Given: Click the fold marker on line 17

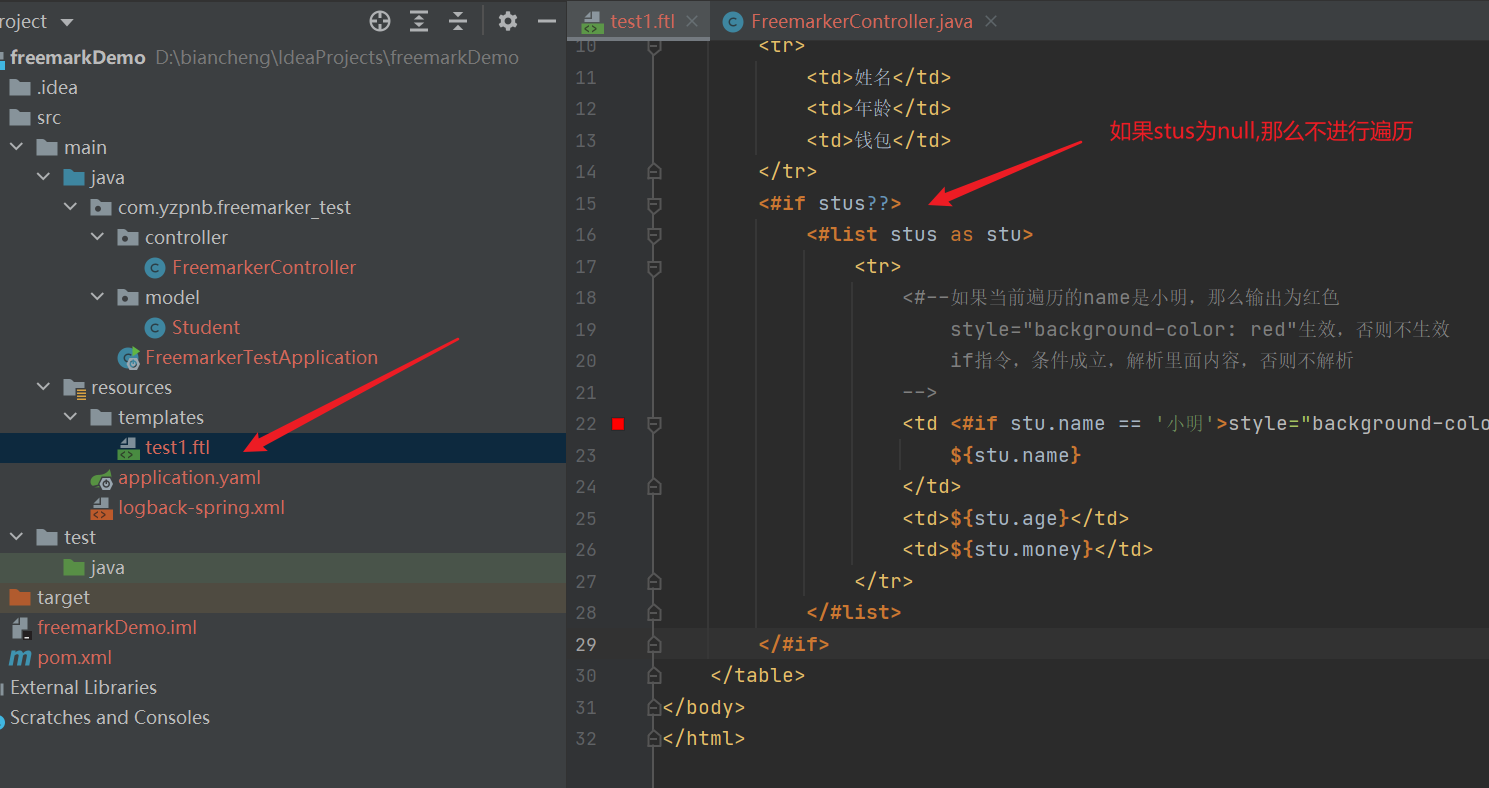Looking at the screenshot, I should pos(654,267).
